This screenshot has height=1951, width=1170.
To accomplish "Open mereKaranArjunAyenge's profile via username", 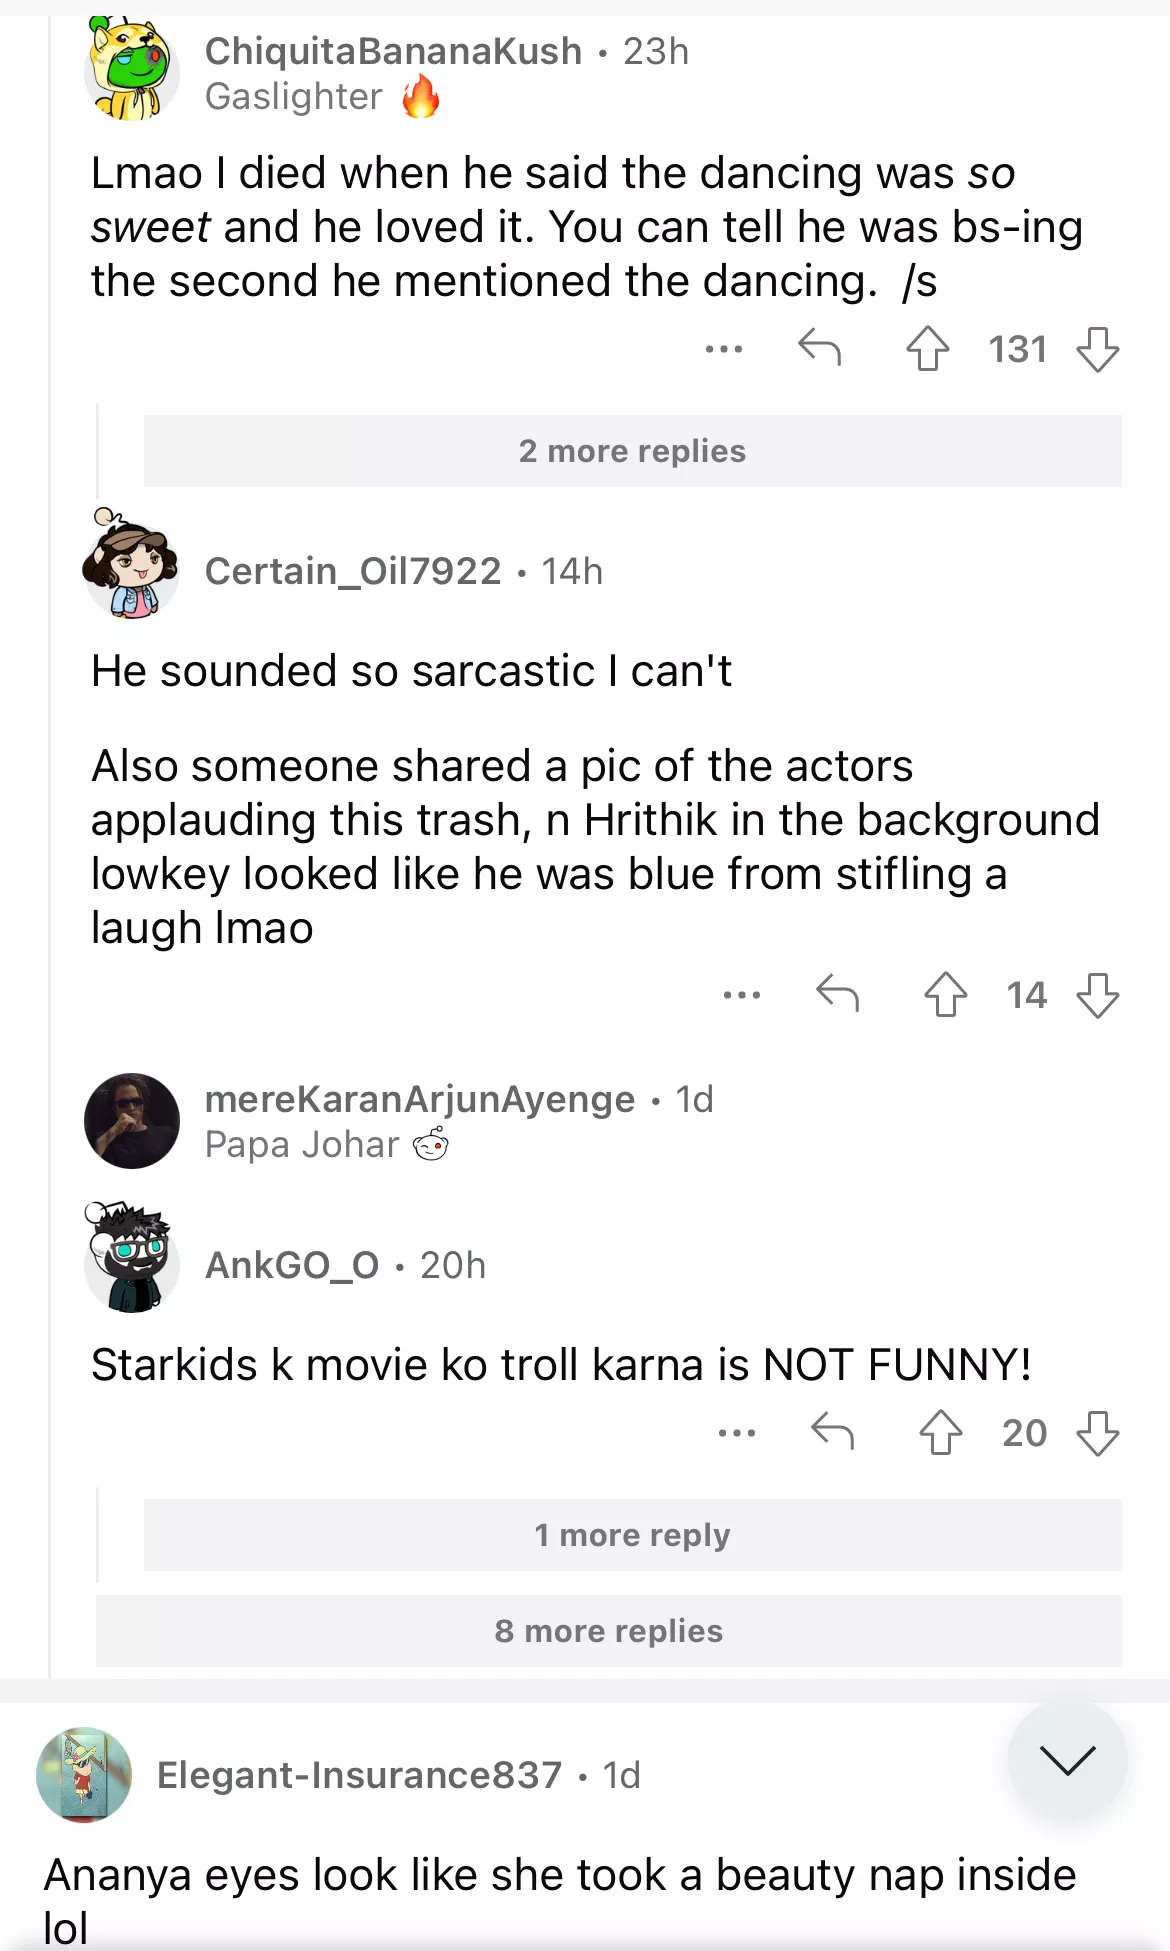I will [x=419, y=1099].
